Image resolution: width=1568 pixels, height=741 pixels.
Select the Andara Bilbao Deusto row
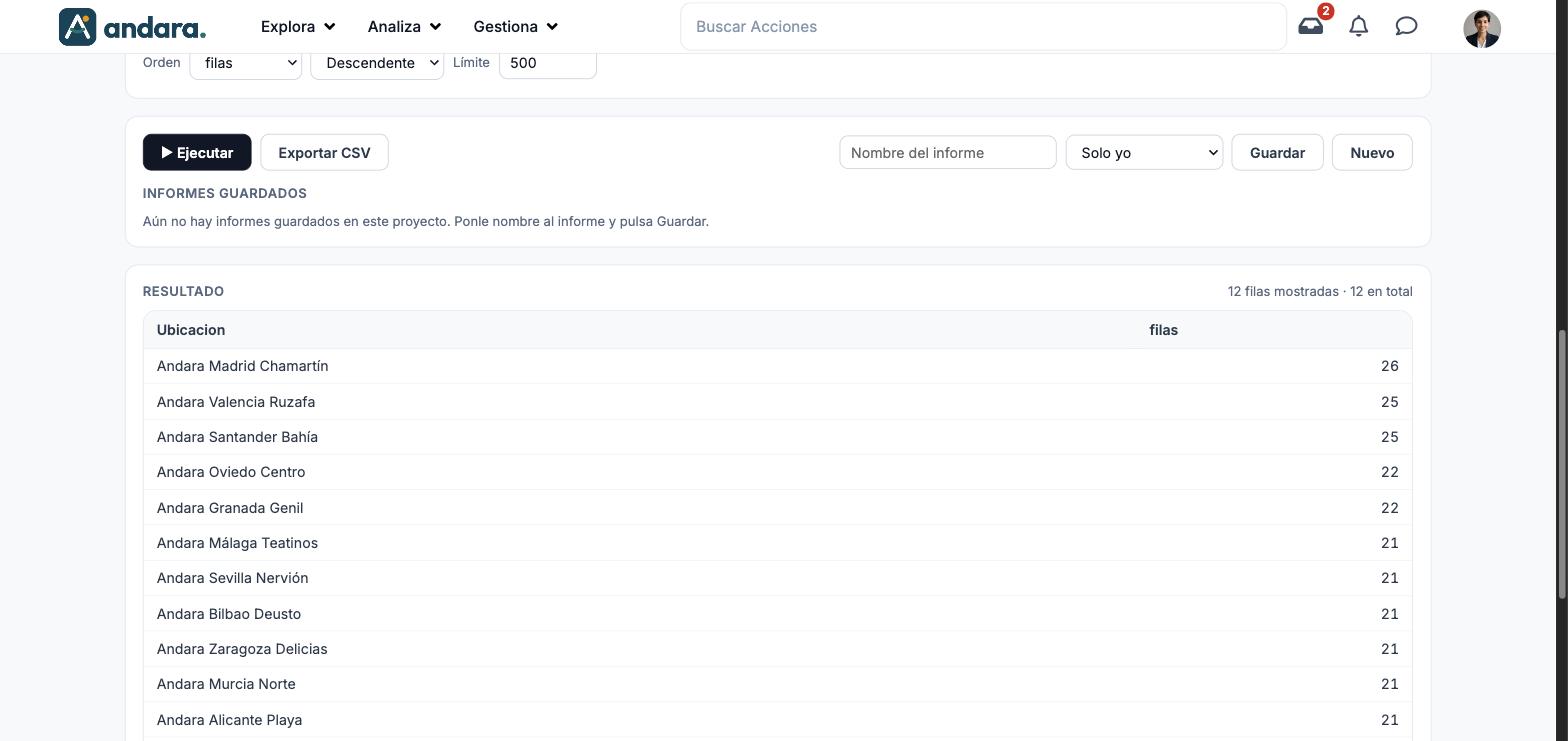coord(778,614)
